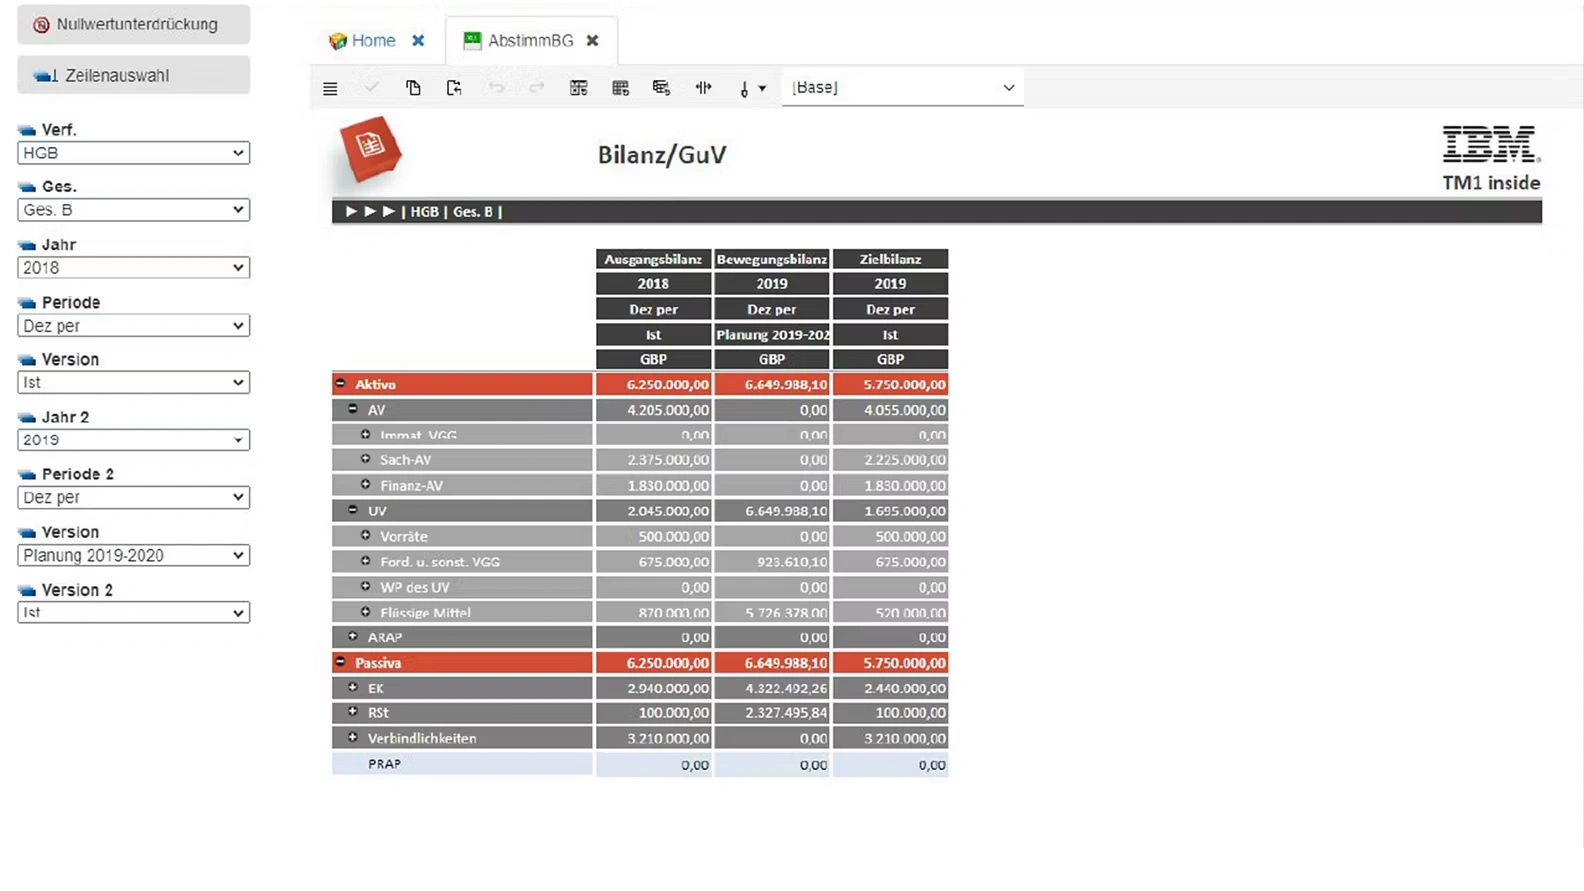Close the AbstimmBG tab

(592, 41)
